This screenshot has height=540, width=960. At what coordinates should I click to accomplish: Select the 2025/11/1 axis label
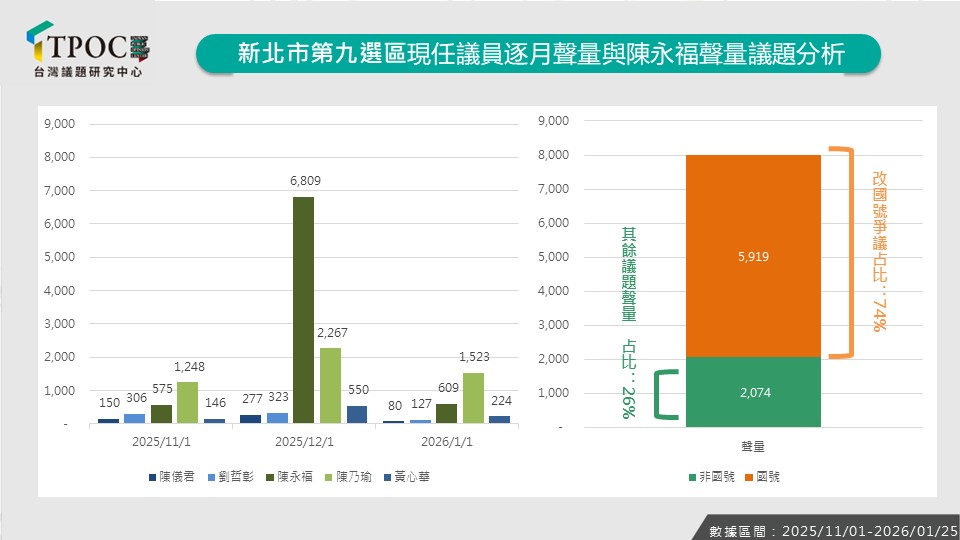click(x=160, y=441)
